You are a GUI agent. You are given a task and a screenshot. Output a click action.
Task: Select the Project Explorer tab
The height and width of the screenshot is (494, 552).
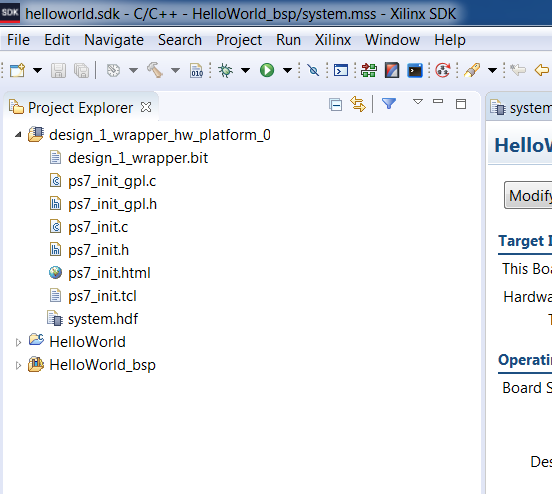(x=80, y=107)
